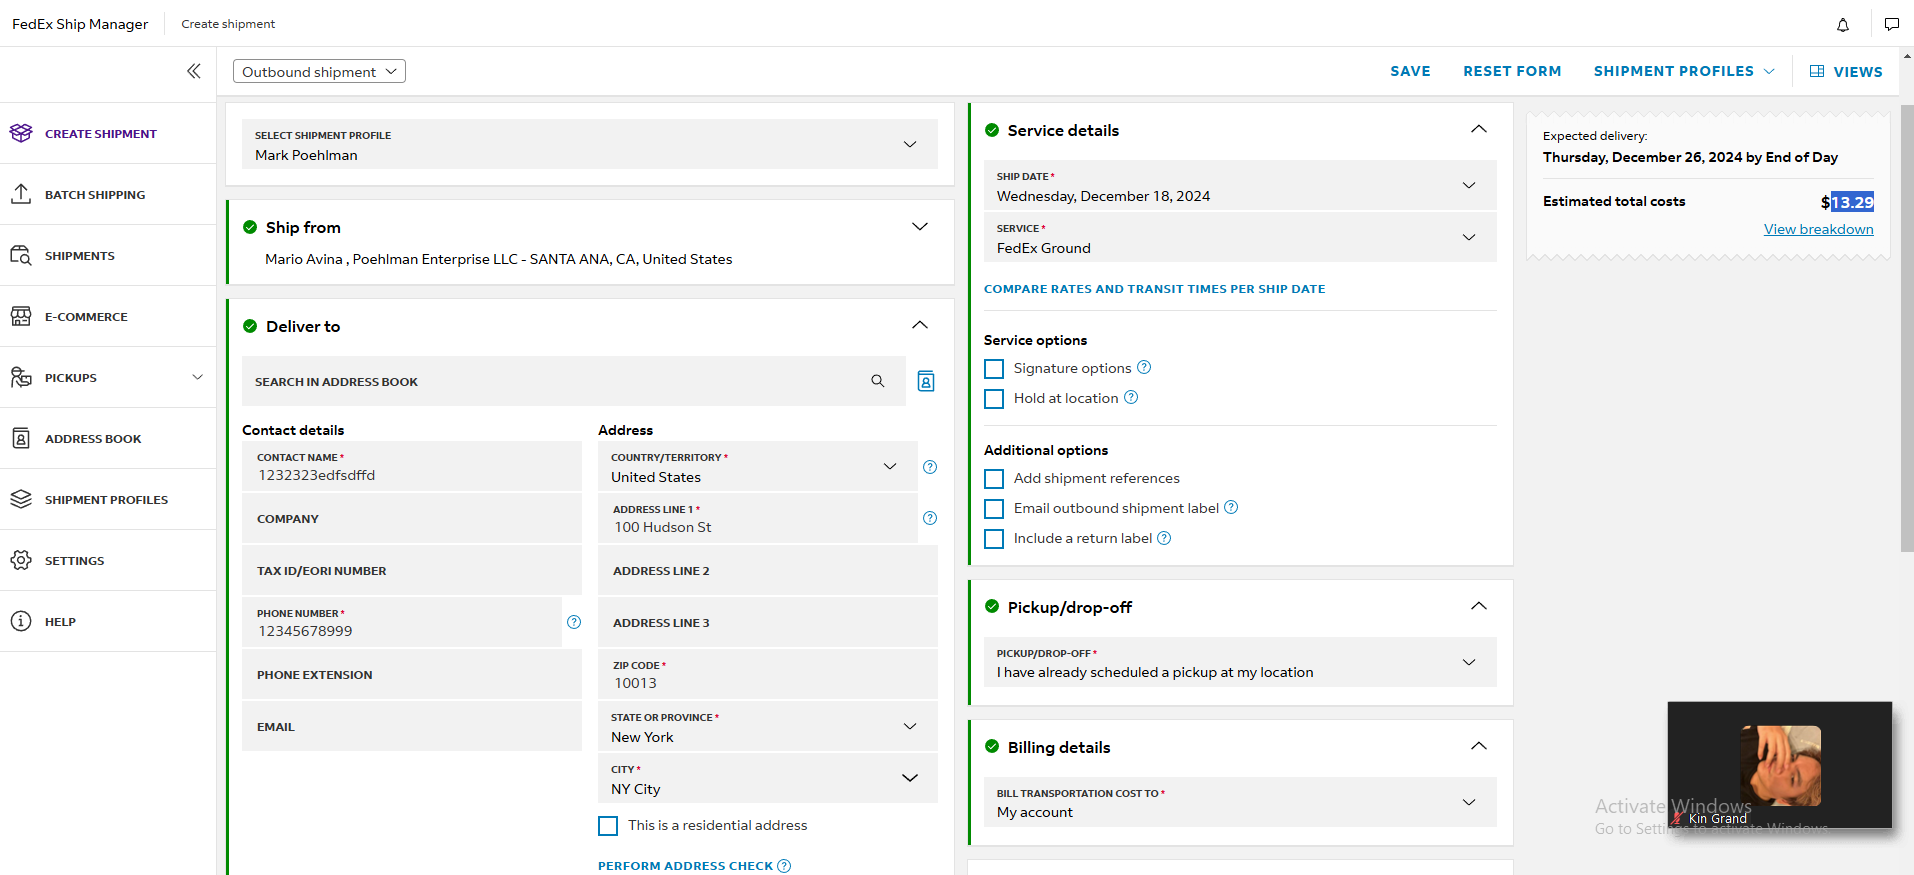
Task: Open Bill Transportation Cost To dropdown
Action: click(1240, 802)
